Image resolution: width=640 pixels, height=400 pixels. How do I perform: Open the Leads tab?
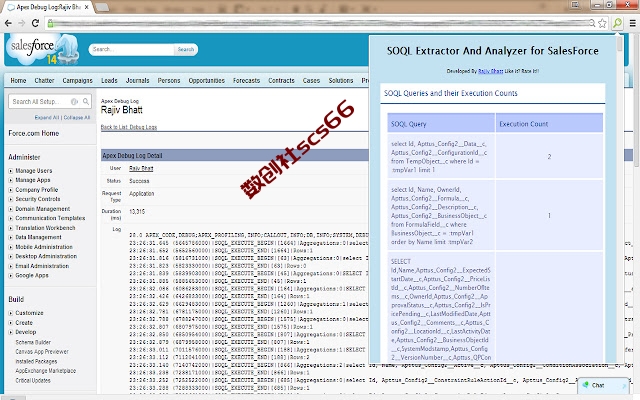(109, 80)
